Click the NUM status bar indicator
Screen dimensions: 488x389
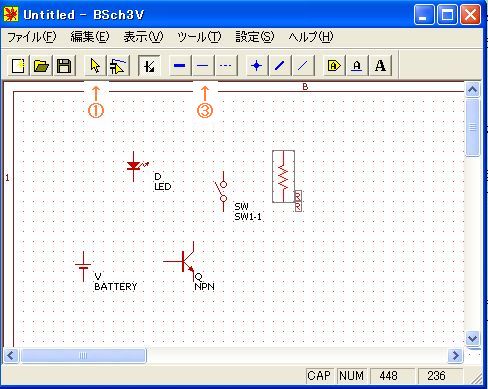coord(351,376)
